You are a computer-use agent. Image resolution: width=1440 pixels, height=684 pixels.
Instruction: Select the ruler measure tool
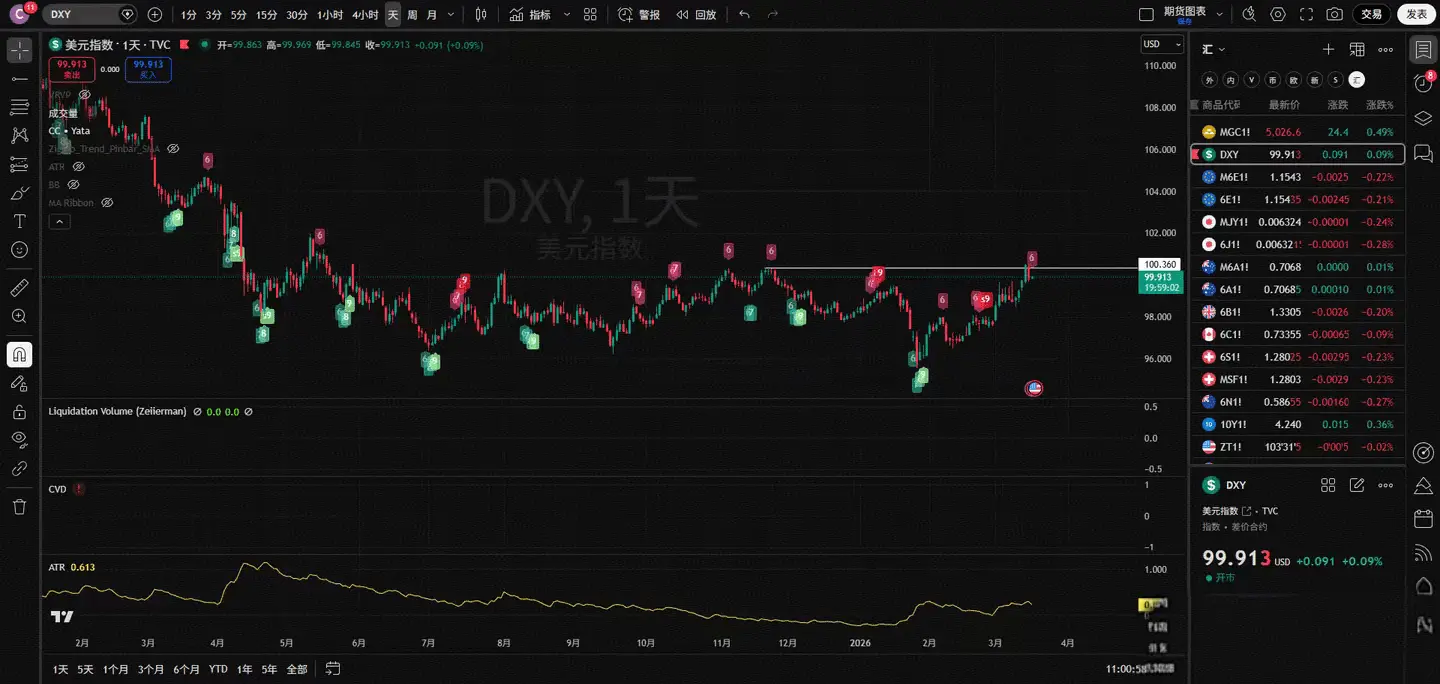pos(19,288)
